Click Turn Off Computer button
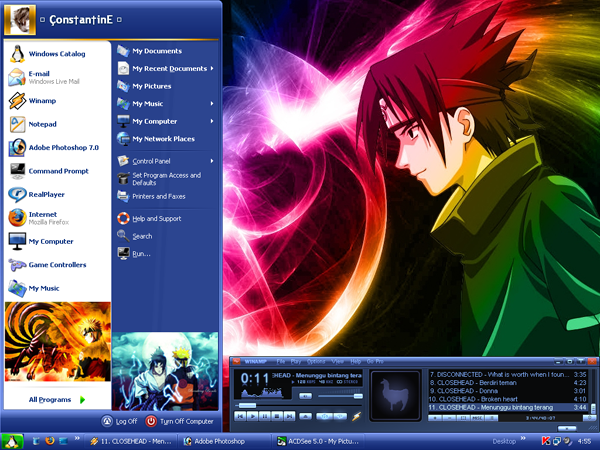Image resolution: width=600 pixels, height=450 pixels. click(x=179, y=421)
